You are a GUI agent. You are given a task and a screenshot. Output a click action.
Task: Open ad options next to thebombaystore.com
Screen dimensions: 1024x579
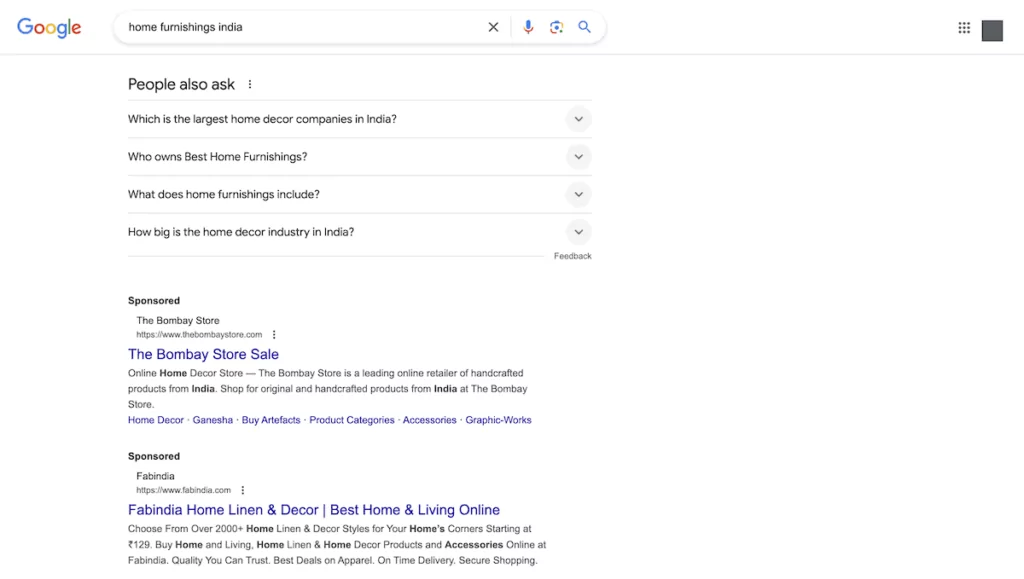(x=274, y=334)
